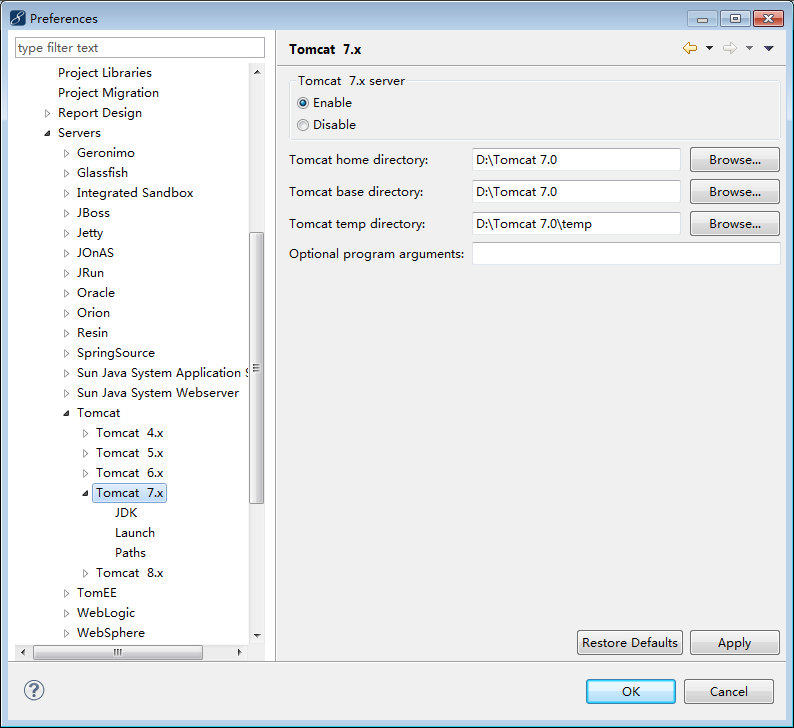Click the Apply button
The image size is (794, 728).
[x=735, y=642]
